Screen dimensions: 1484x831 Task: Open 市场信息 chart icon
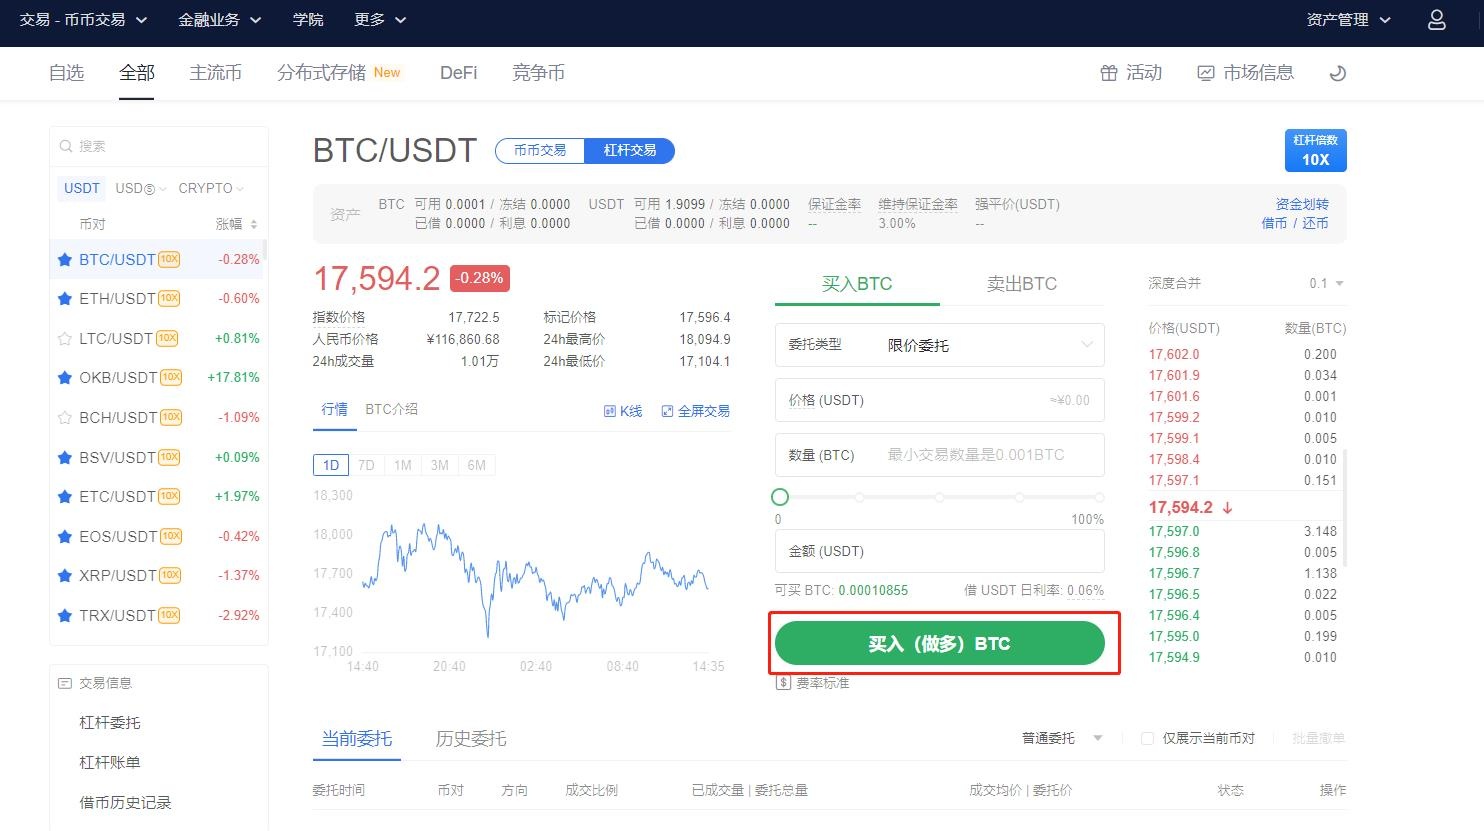1206,73
